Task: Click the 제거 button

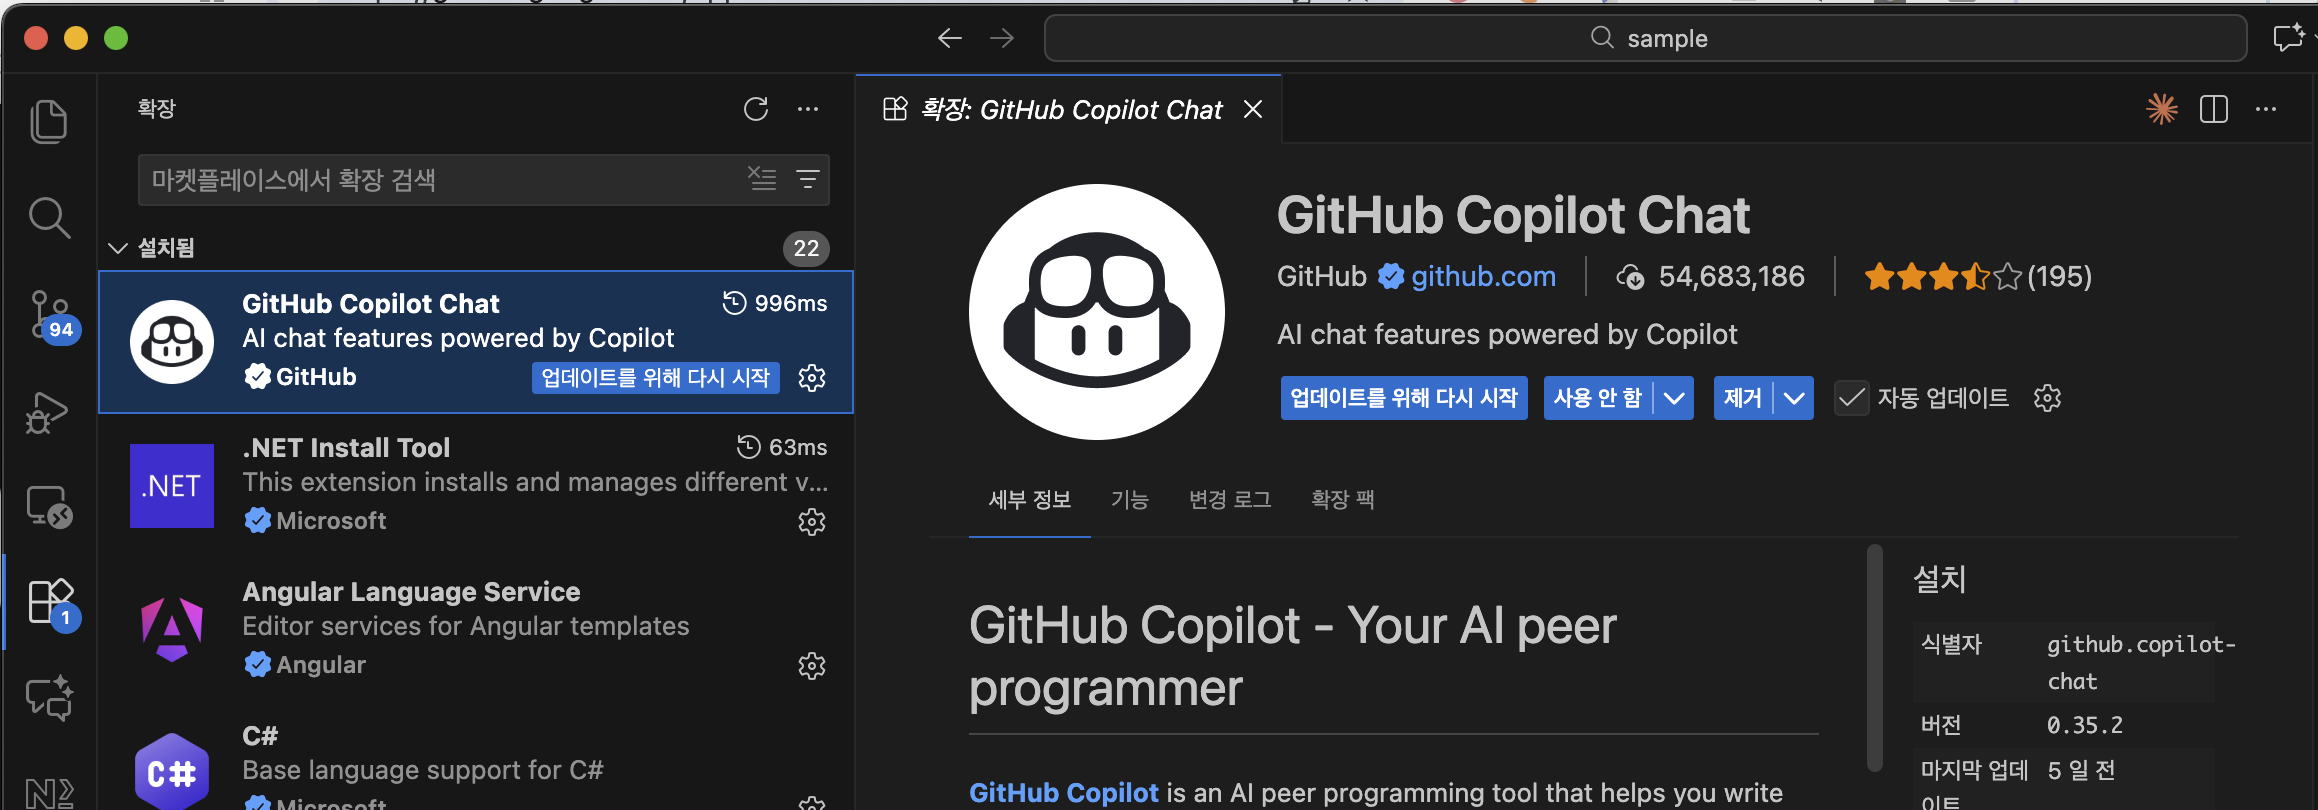Action: click(1743, 398)
